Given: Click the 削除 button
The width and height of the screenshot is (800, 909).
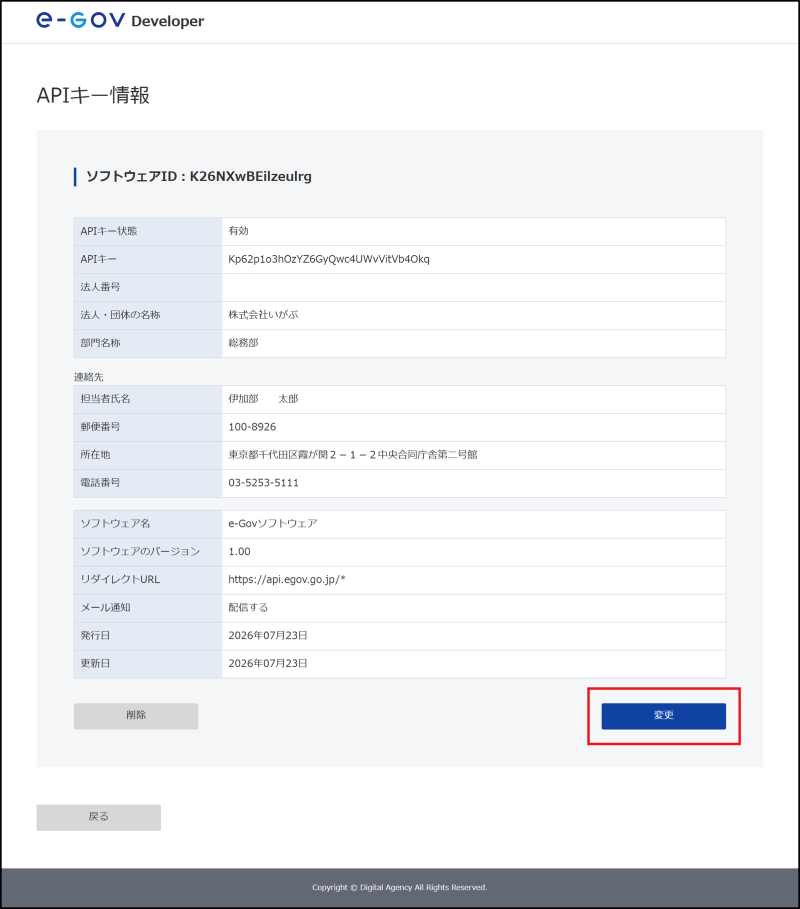Looking at the screenshot, I should click(x=136, y=716).
